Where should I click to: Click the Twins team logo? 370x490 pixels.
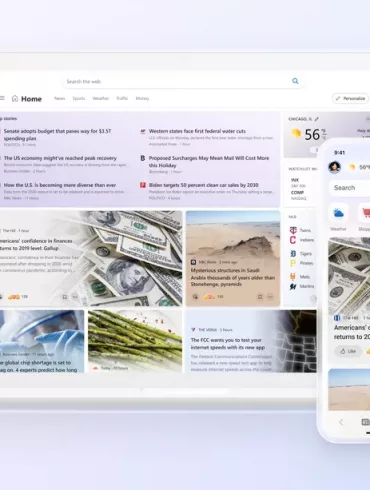click(x=293, y=230)
